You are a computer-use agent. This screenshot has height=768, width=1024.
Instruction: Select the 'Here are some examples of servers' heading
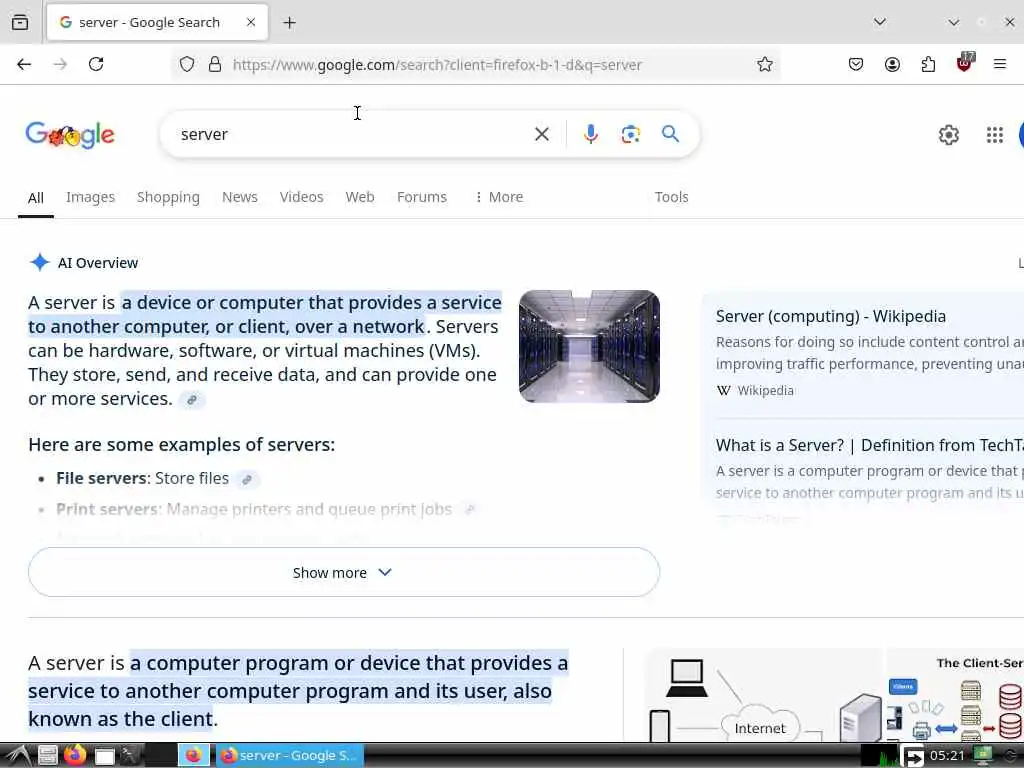coord(182,445)
